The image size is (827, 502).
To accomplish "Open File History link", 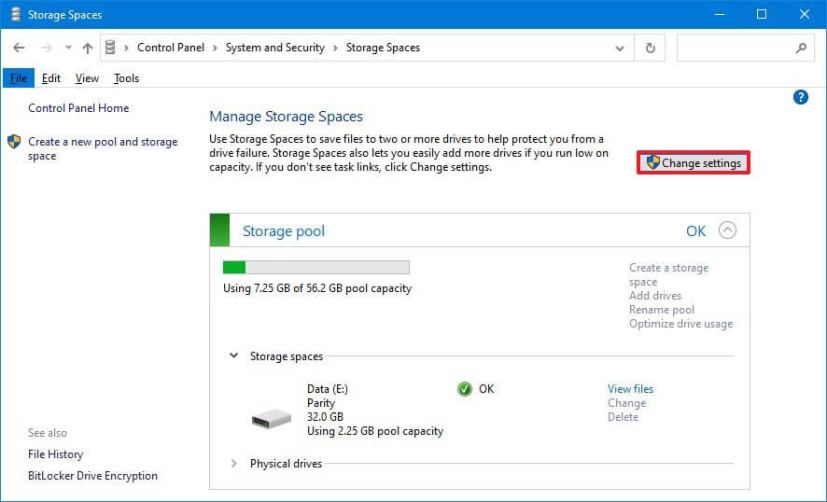I will (x=55, y=455).
